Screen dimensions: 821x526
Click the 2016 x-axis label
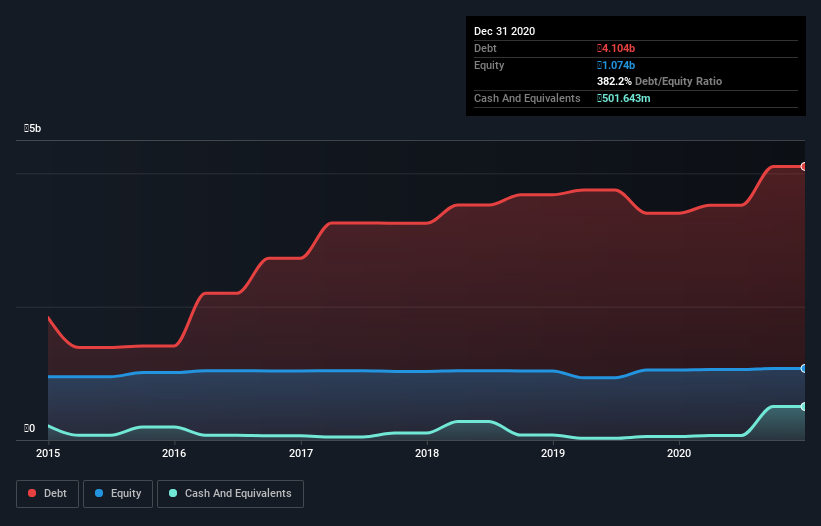click(x=174, y=453)
